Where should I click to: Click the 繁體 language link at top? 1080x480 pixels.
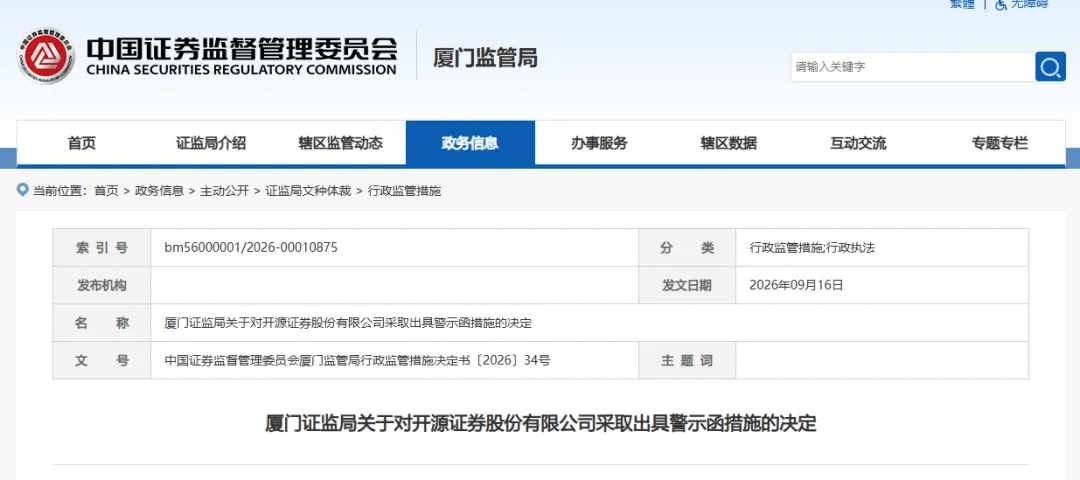pyautogui.click(x=962, y=4)
